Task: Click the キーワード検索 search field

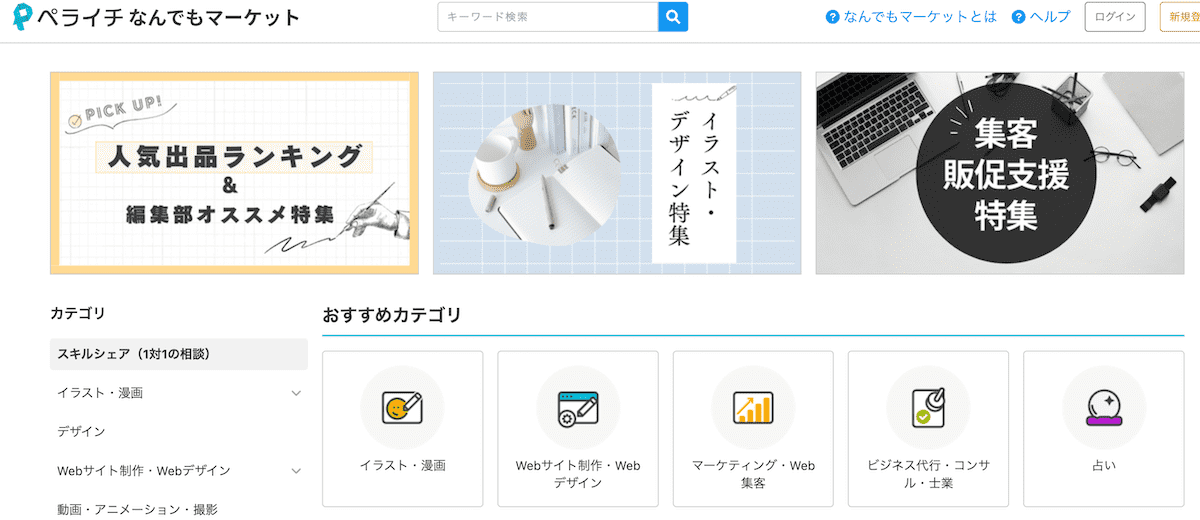Action: coord(547,17)
